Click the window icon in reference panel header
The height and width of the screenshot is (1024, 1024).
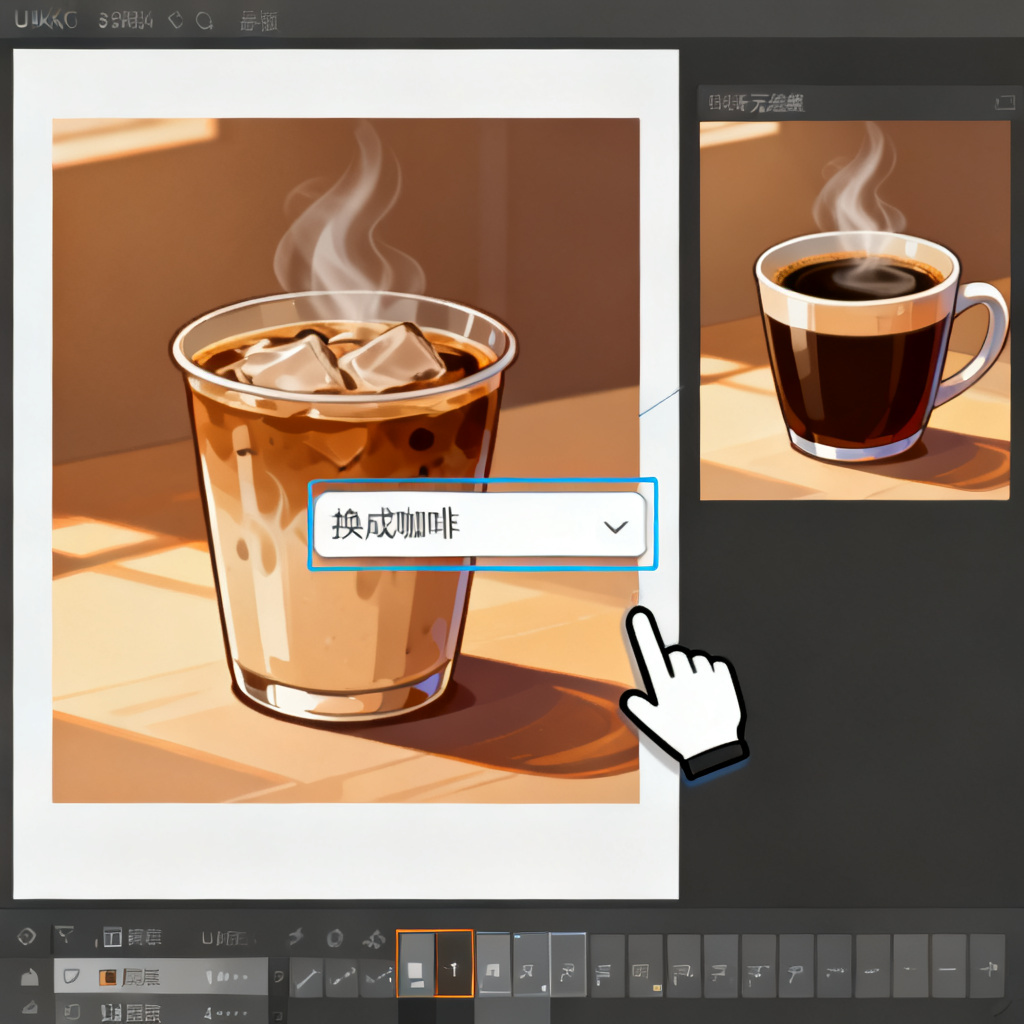(x=1004, y=103)
